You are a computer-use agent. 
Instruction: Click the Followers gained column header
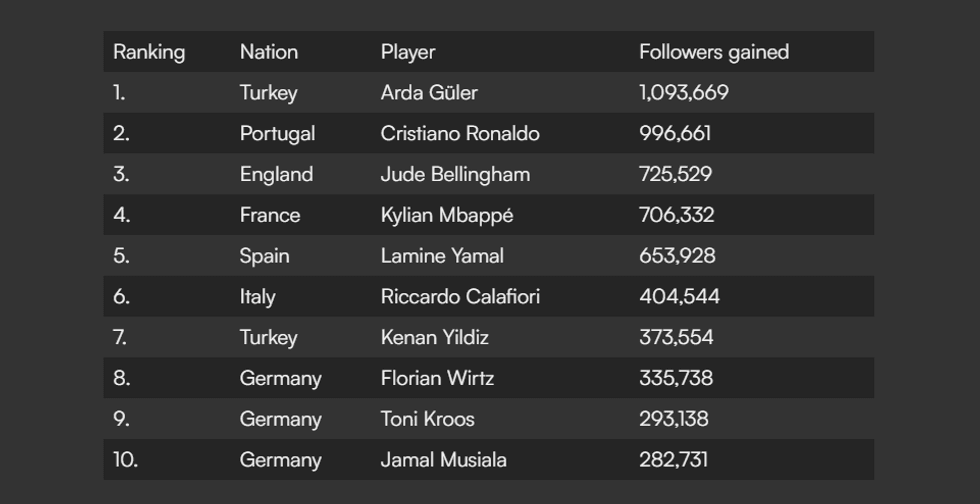tap(714, 52)
